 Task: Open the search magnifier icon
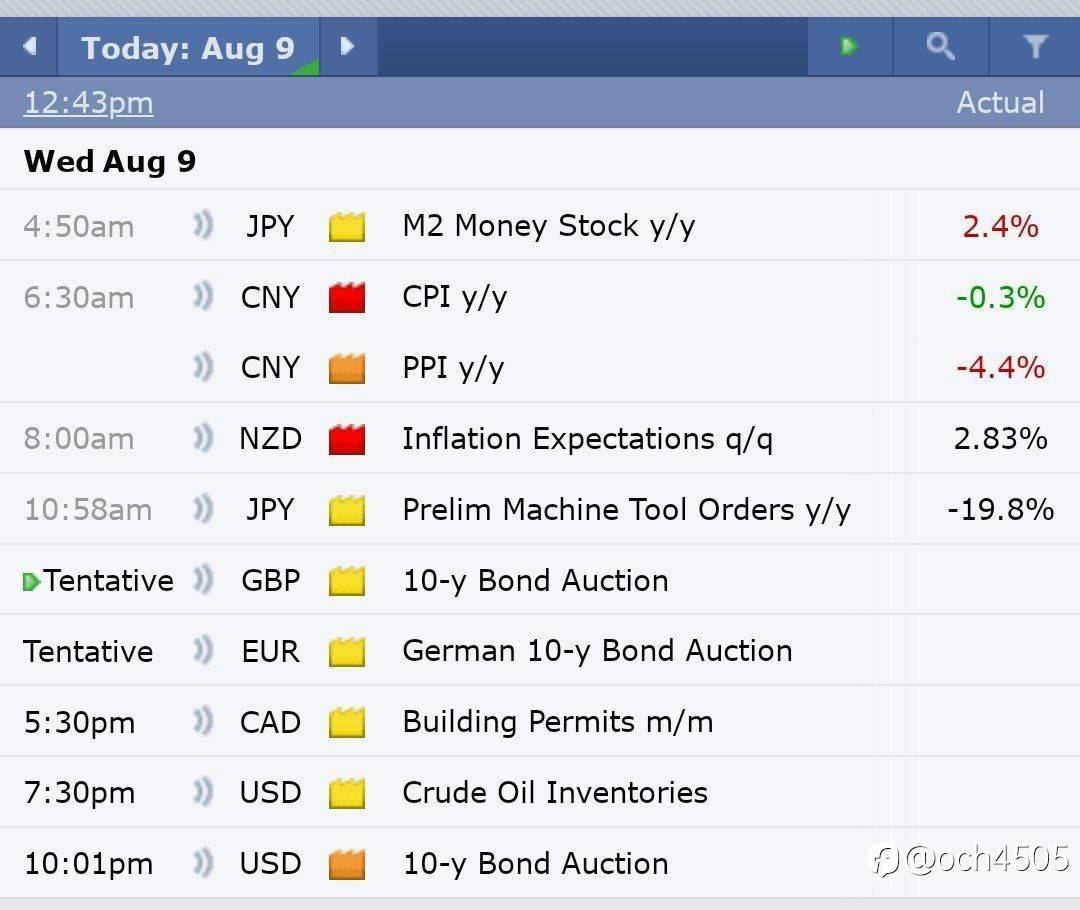[x=940, y=46]
